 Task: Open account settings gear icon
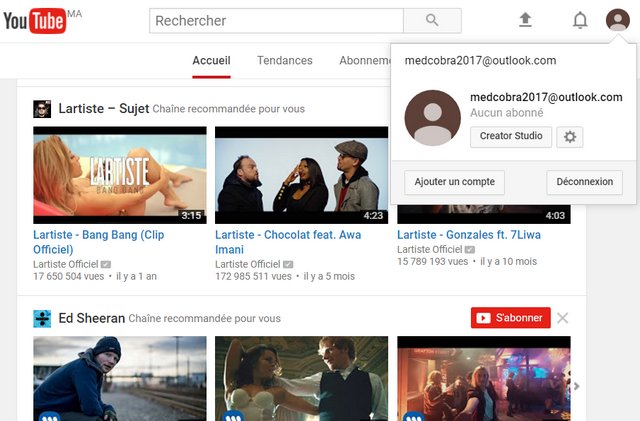pyautogui.click(x=570, y=137)
